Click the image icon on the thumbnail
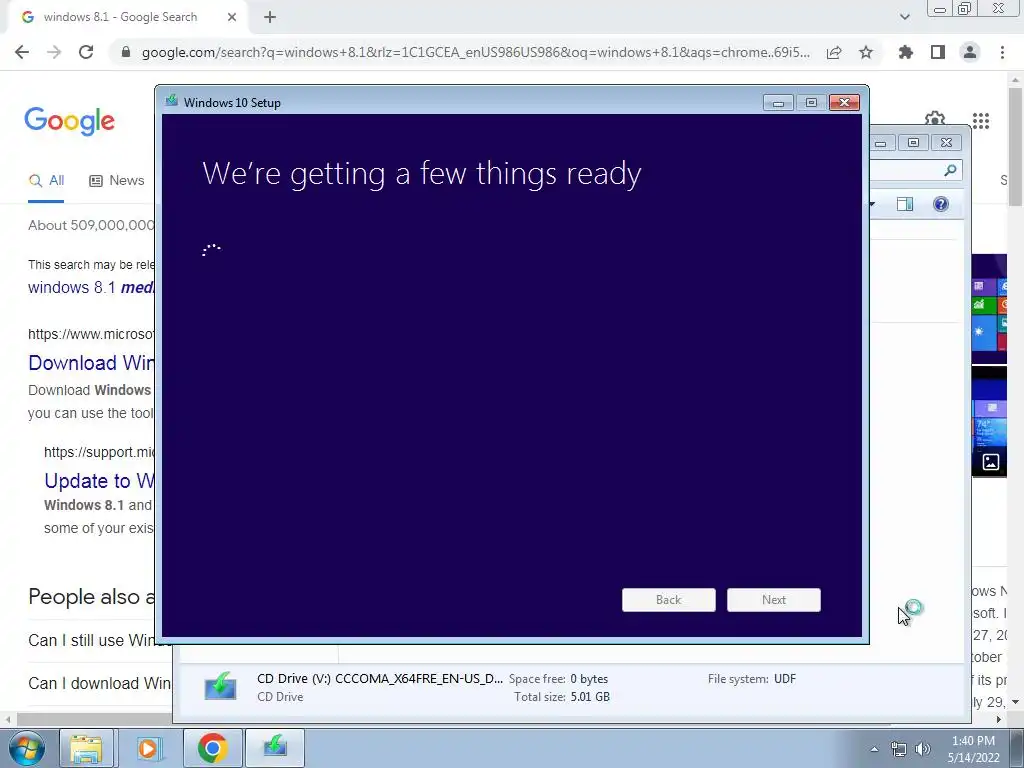 990,462
